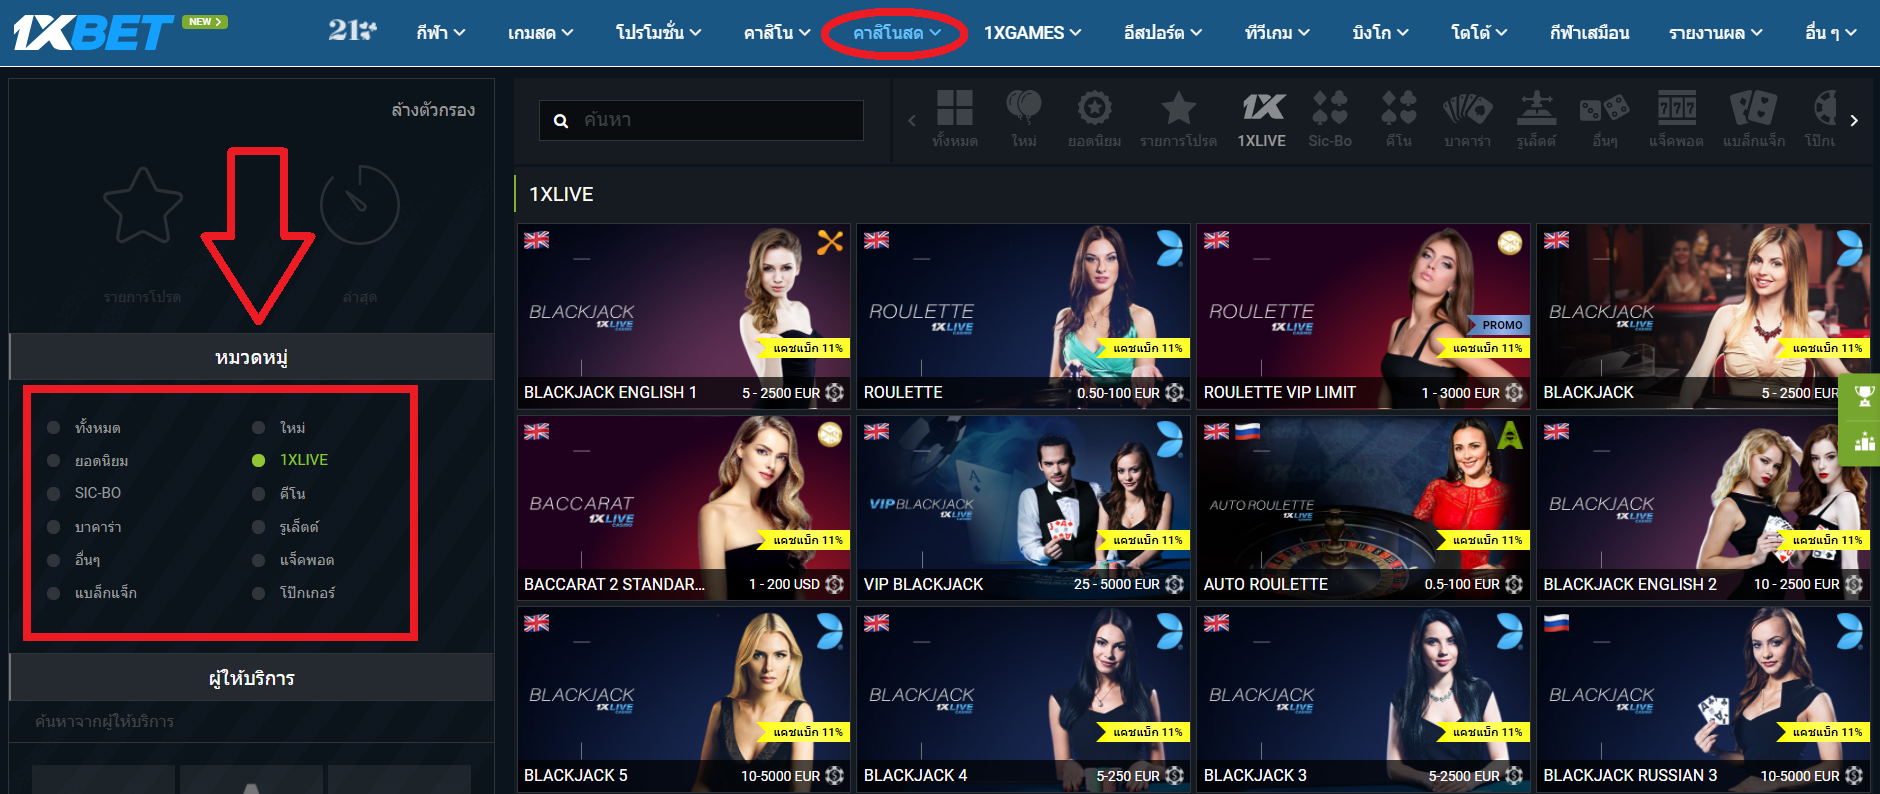The height and width of the screenshot is (794, 1880).
Task: Focus the ค้นหา game search field
Action: click(701, 120)
